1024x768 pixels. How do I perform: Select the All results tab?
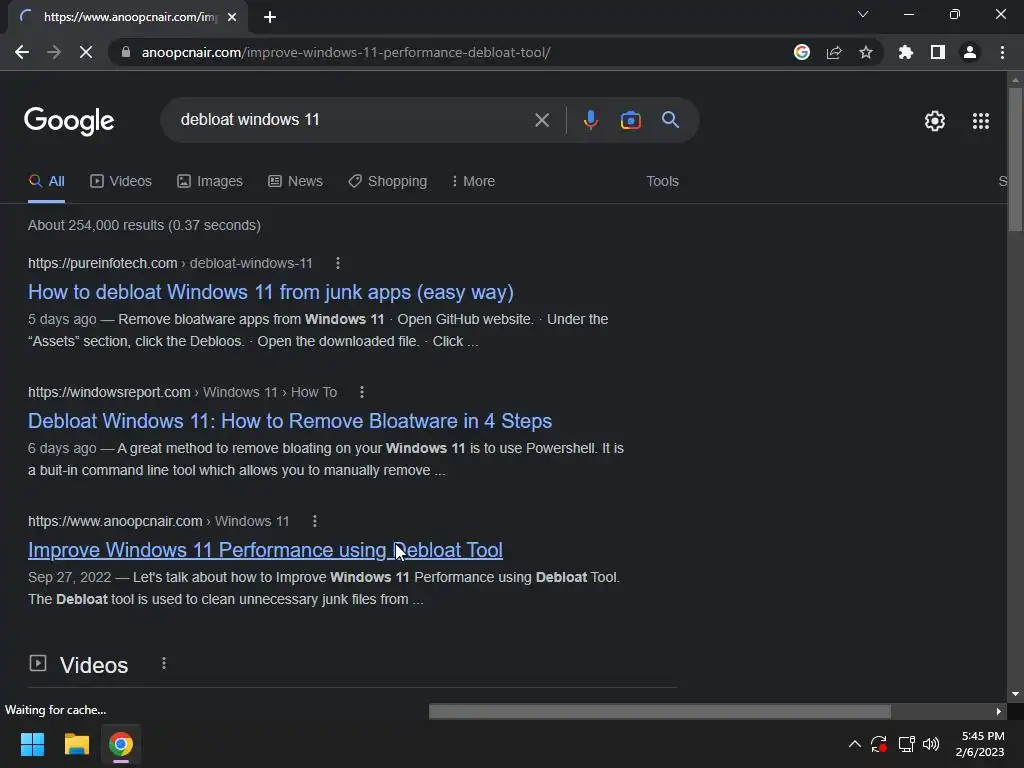tap(46, 182)
